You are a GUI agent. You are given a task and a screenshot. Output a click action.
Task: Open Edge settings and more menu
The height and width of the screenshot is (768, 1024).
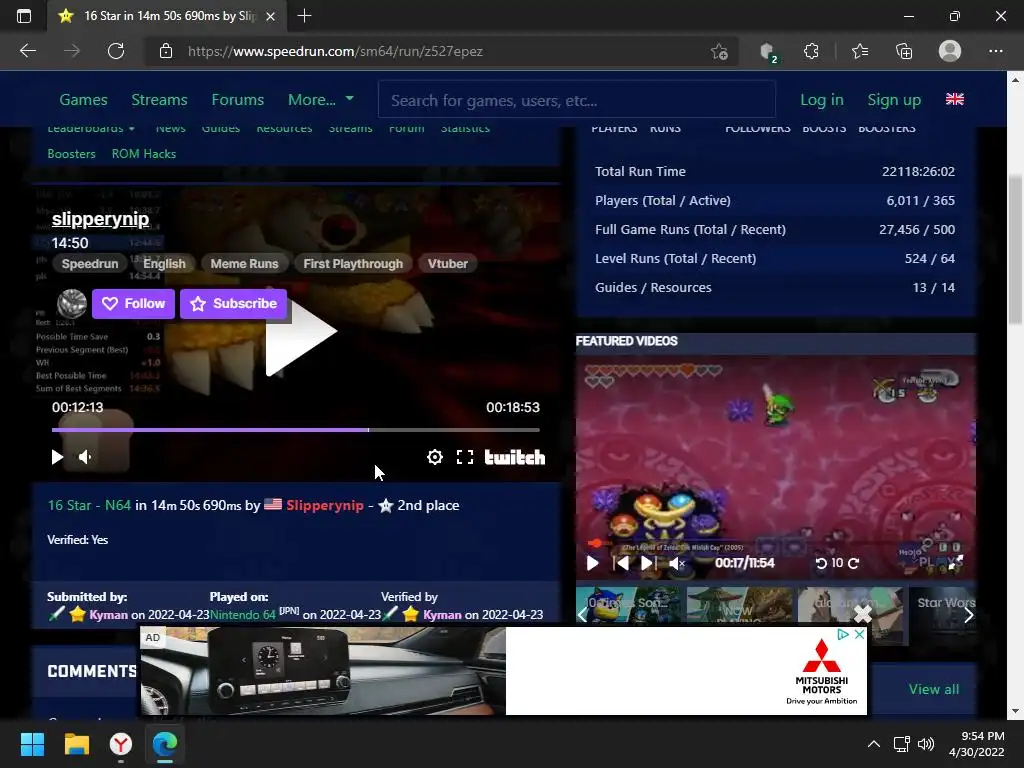pyautogui.click(x=995, y=51)
